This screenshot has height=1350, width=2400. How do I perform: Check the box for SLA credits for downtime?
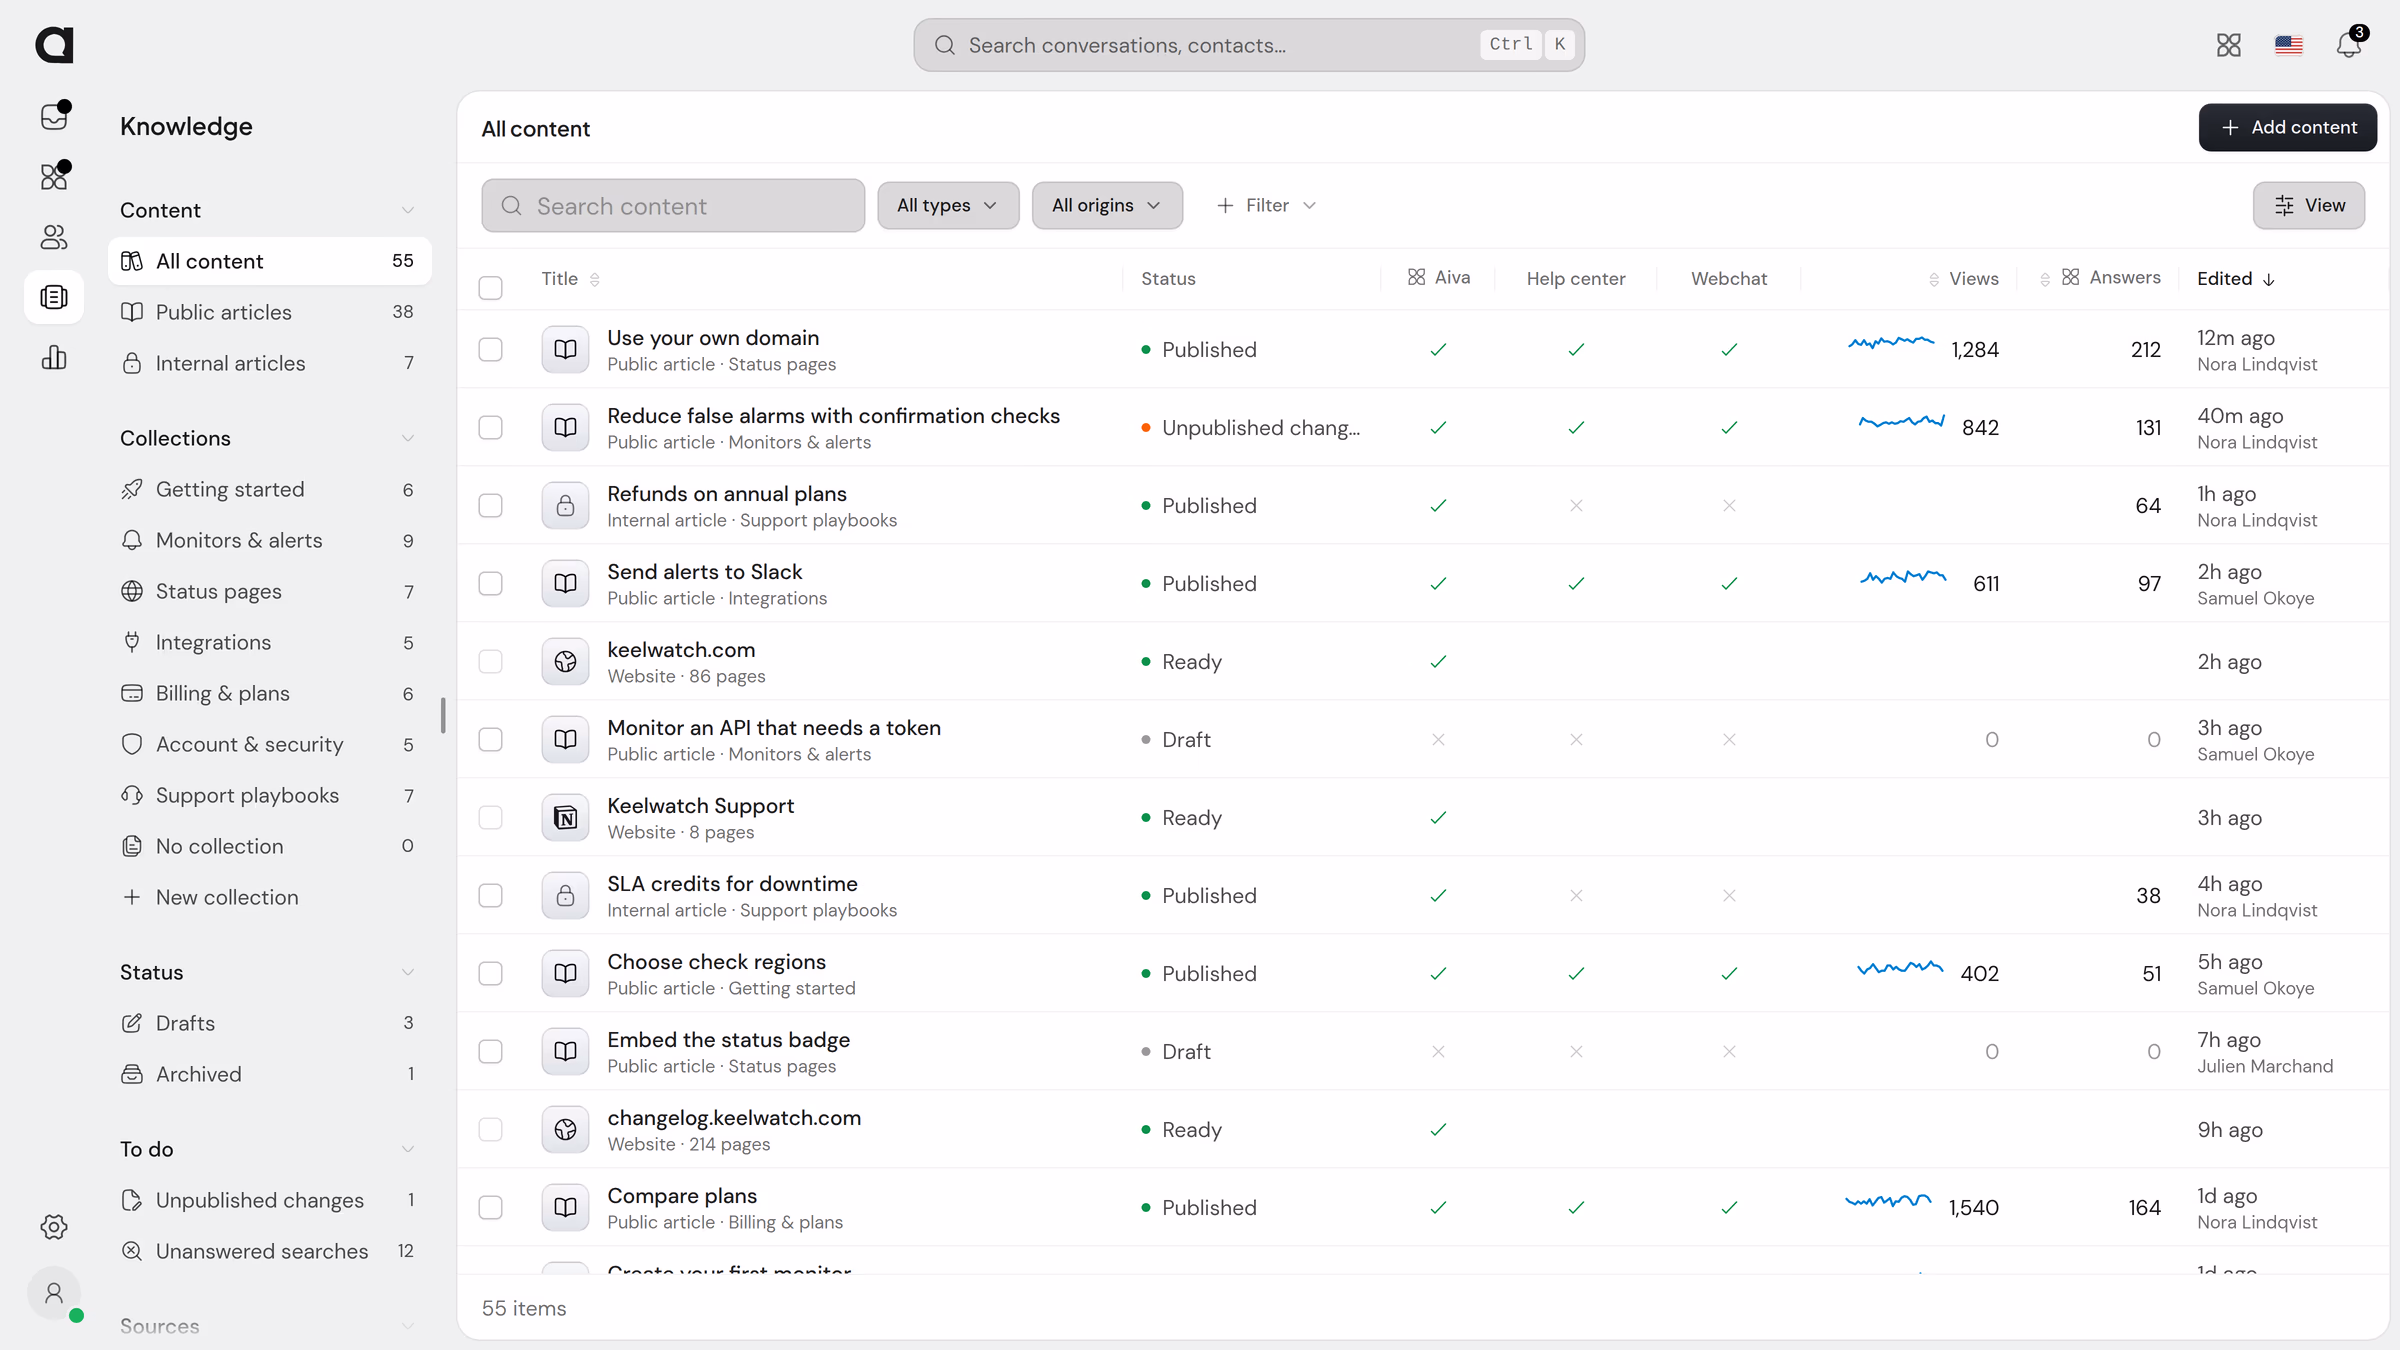490,895
